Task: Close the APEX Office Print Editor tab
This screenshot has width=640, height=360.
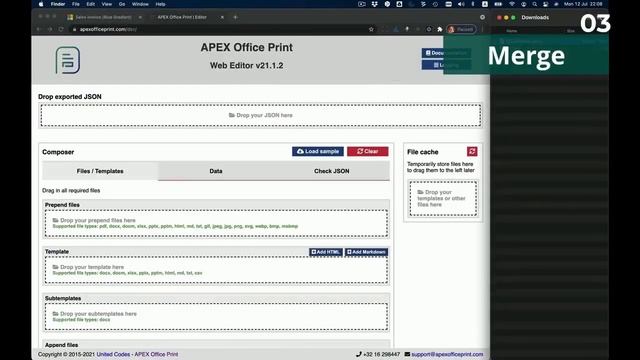Action: pyautogui.click(x=222, y=17)
